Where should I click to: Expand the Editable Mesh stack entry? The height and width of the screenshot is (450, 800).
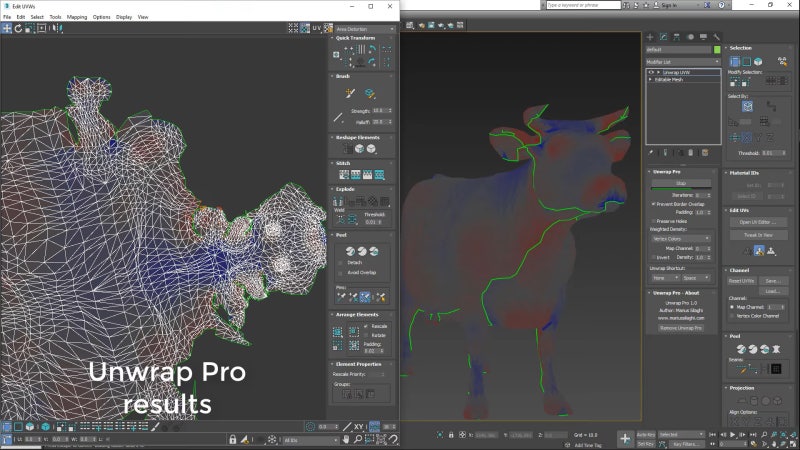point(651,80)
